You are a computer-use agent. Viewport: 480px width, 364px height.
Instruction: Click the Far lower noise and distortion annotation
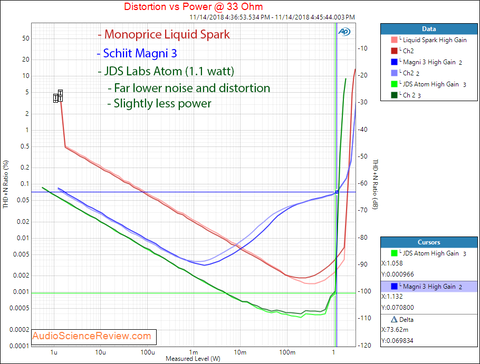click(189, 88)
